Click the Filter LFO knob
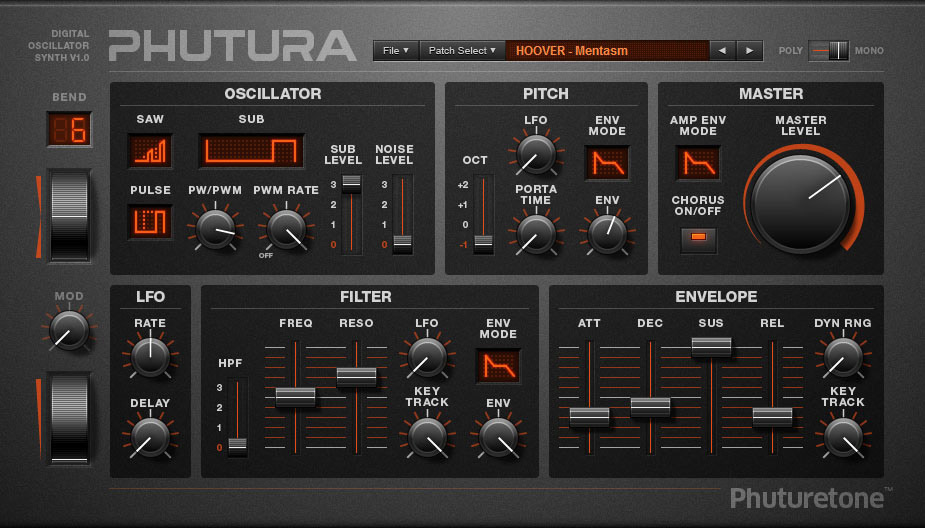 427,357
